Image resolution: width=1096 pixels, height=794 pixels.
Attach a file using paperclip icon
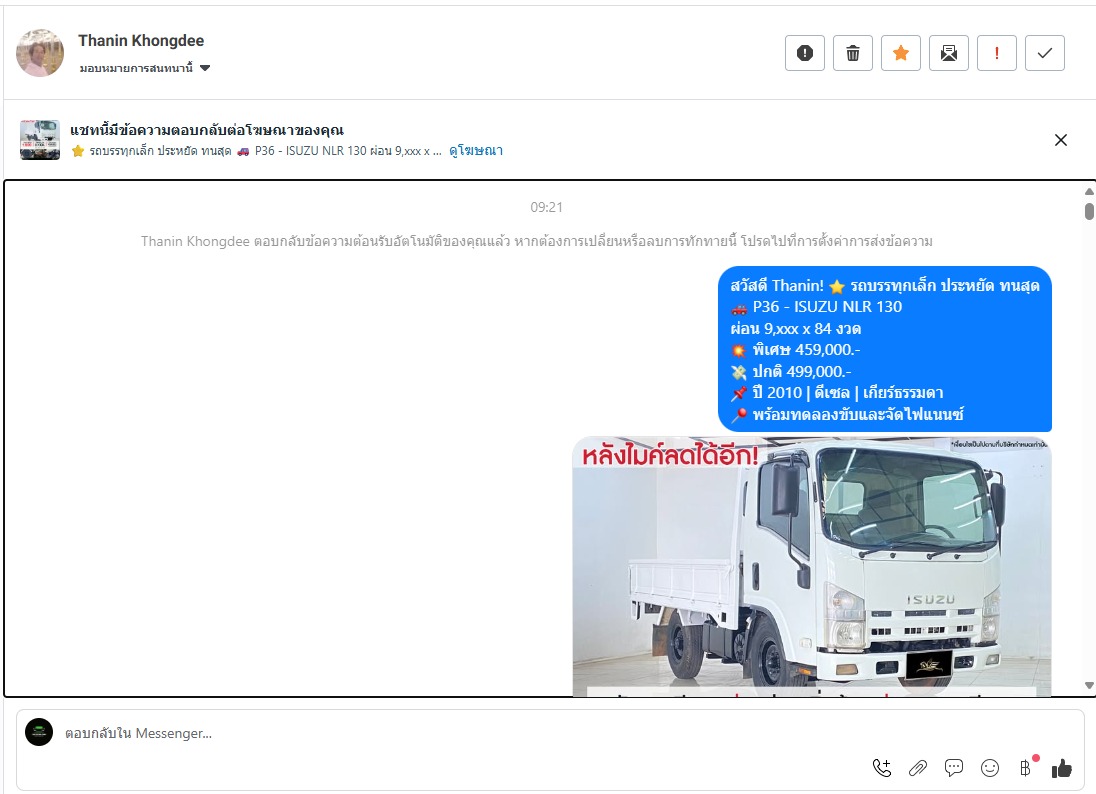pyautogui.click(x=918, y=768)
